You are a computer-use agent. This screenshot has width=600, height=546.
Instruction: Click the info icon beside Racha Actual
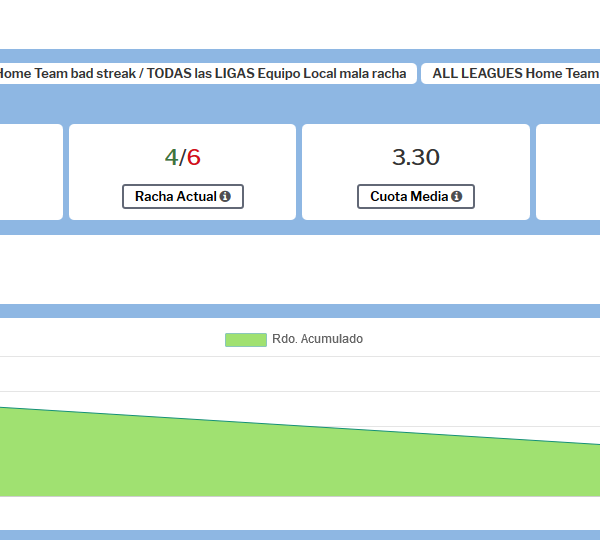point(225,197)
